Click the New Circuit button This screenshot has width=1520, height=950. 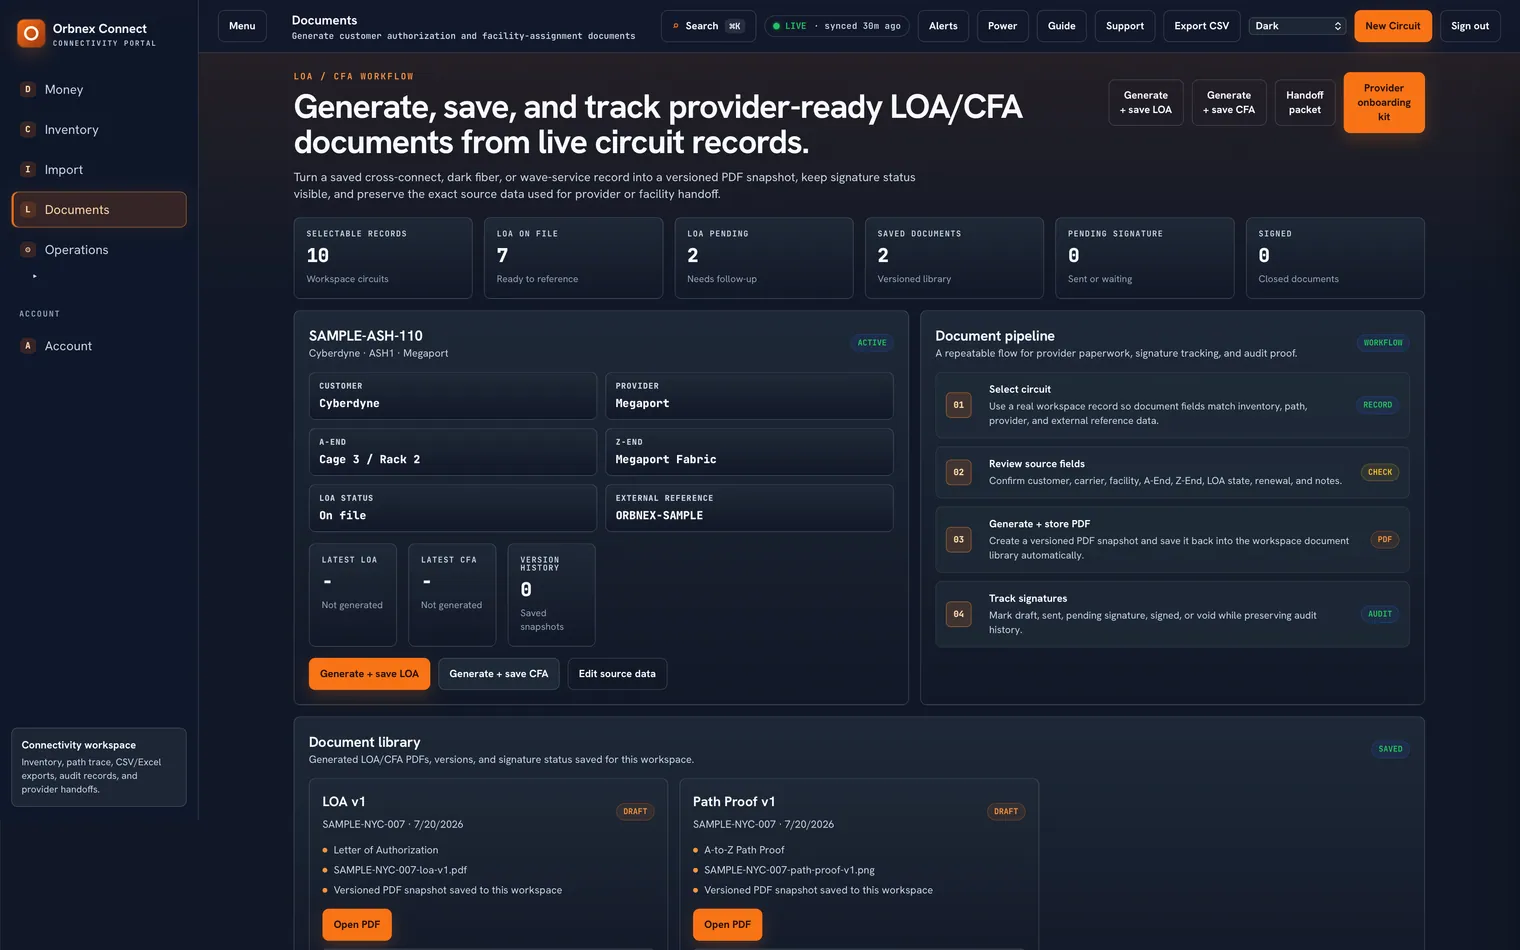click(1393, 26)
